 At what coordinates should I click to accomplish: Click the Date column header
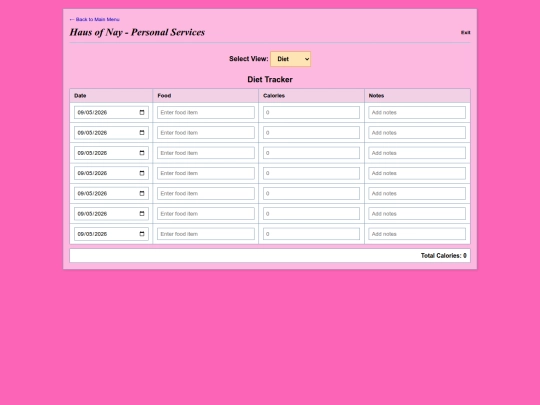[111, 96]
